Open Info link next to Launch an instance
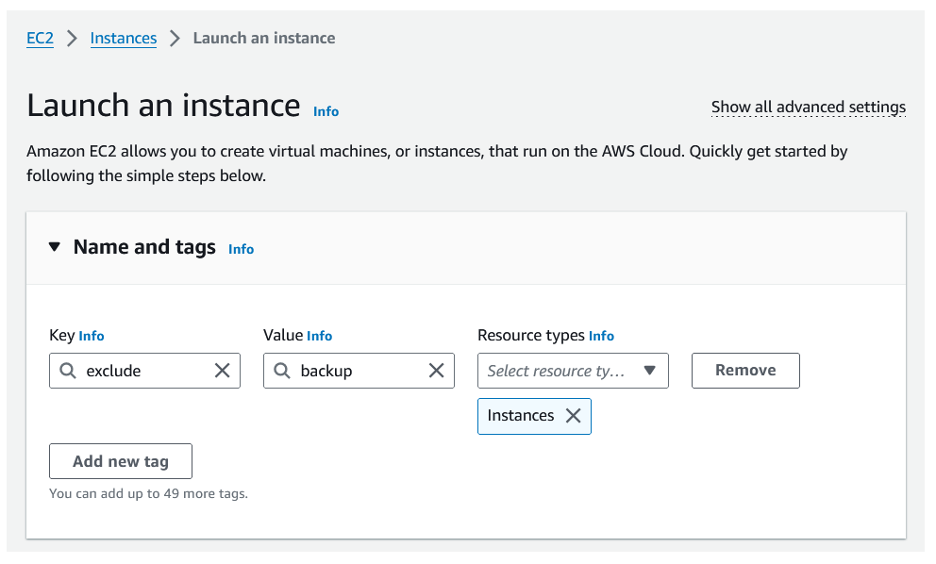Image resolution: width=936 pixels, height=564 pixels. click(x=326, y=112)
